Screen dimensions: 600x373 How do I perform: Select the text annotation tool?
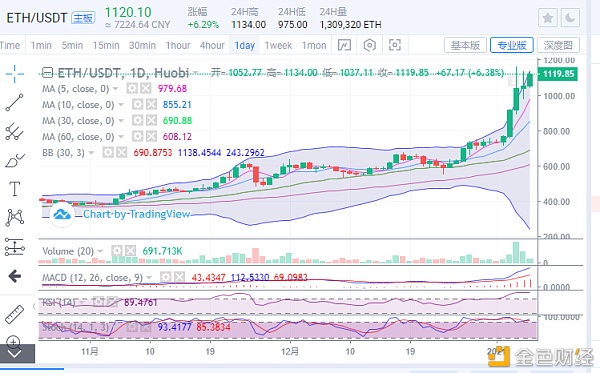pyautogui.click(x=15, y=189)
